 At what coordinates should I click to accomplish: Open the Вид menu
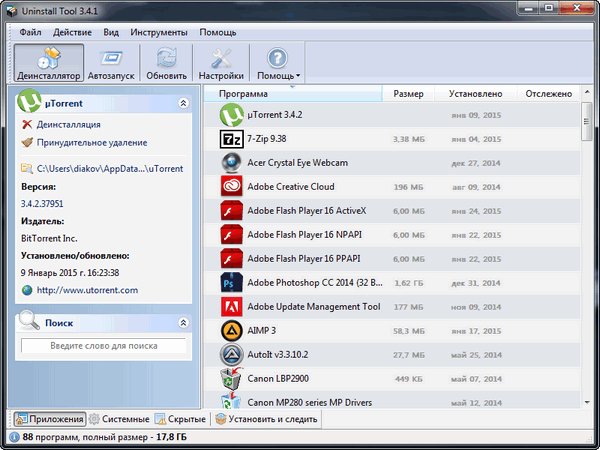[111, 33]
